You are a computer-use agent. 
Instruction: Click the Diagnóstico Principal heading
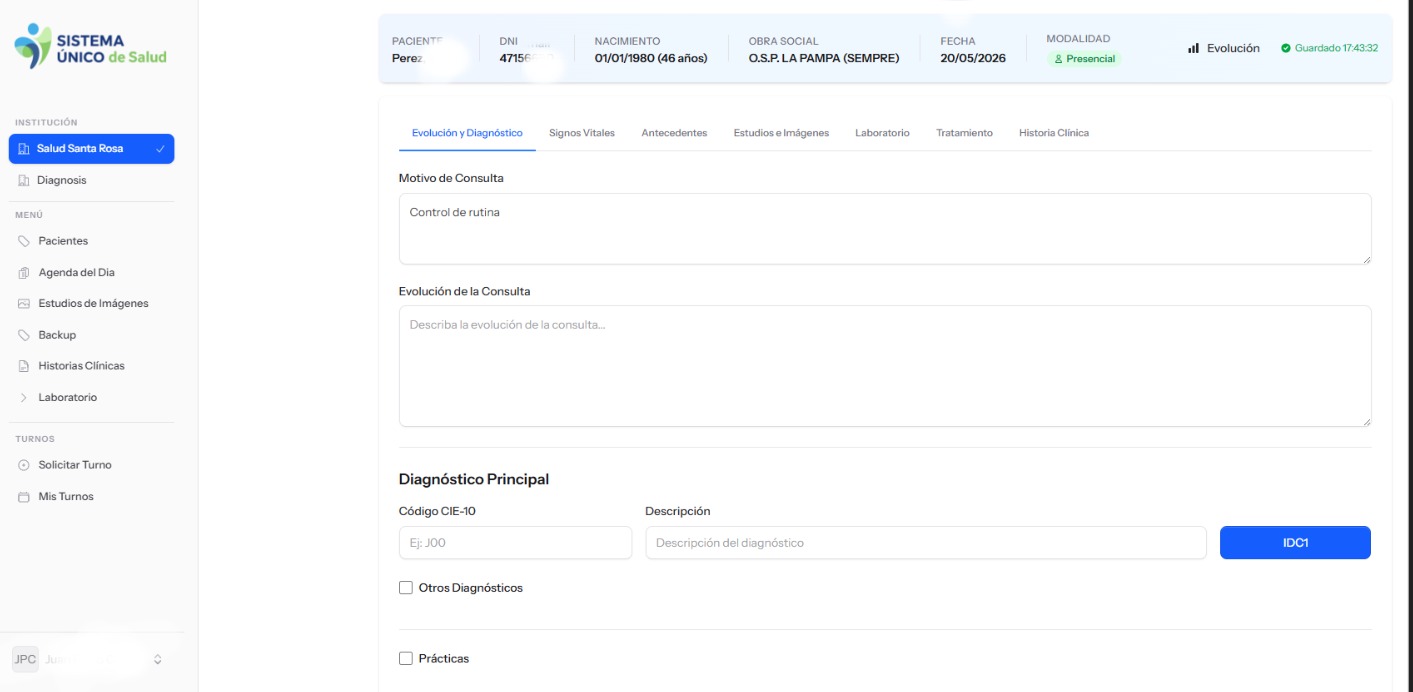point(474,479)
